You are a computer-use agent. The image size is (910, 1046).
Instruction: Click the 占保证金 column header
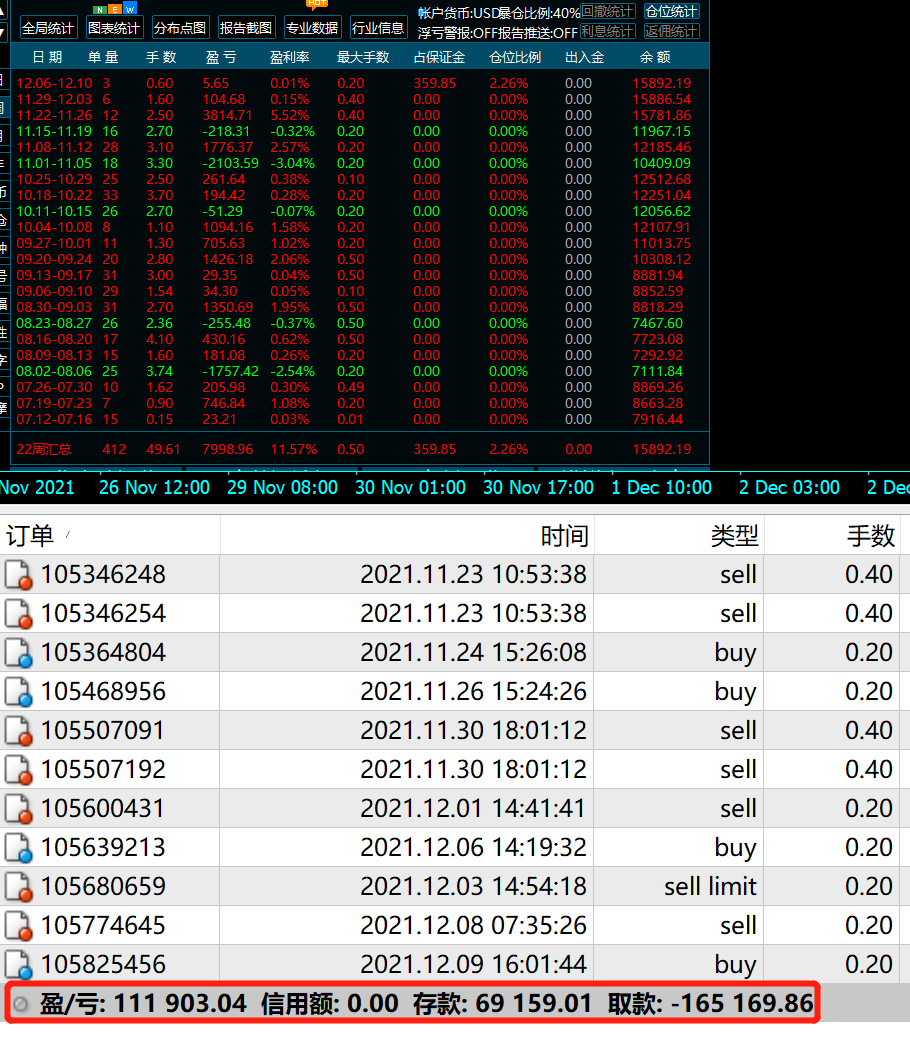click(x=439, y=57)
